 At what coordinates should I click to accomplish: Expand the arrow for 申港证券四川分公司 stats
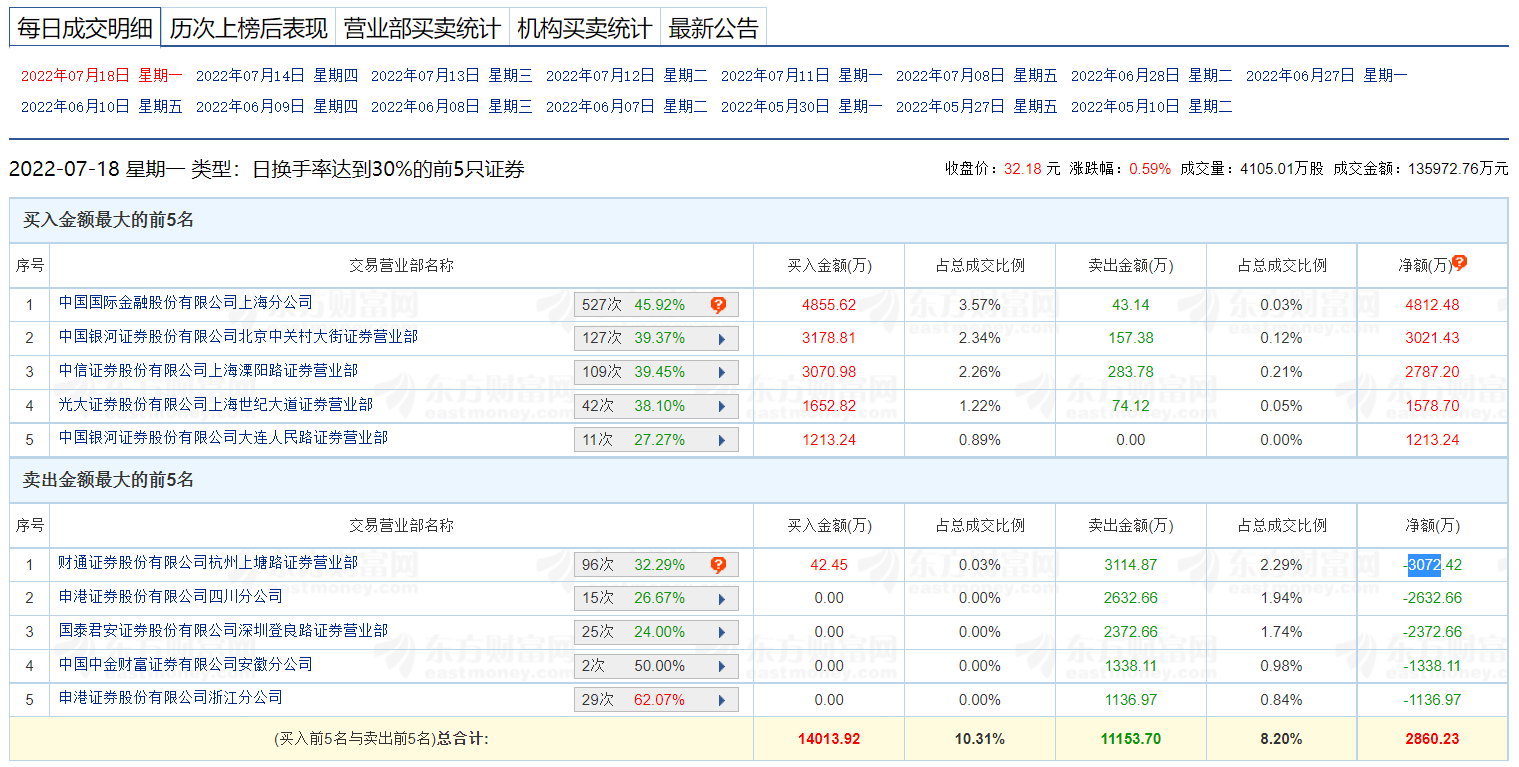722,599
